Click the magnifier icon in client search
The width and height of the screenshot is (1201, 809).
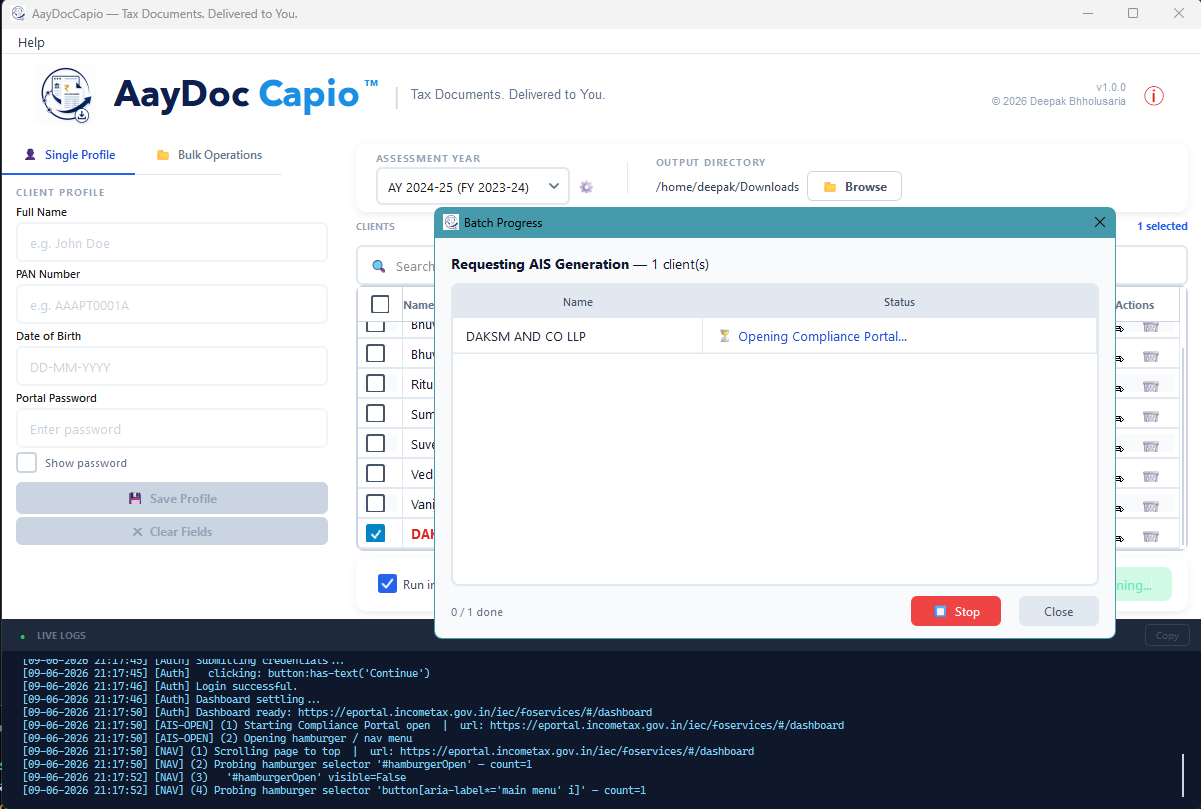tap(379, 266)
